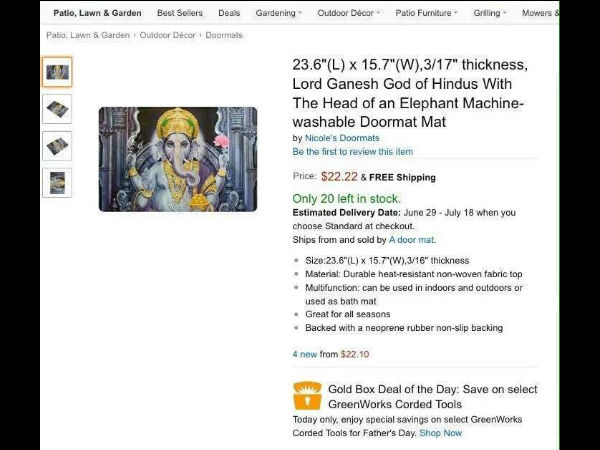
Task: Open the 'A door mat' seller link
Action: 411,240
